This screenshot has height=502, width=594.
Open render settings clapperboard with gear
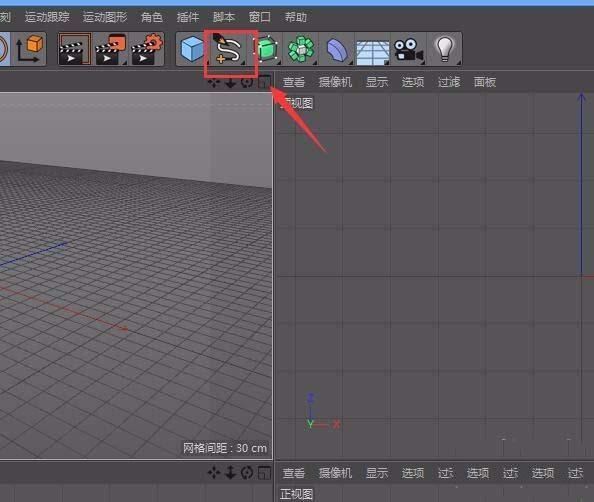tap(147, 49)
